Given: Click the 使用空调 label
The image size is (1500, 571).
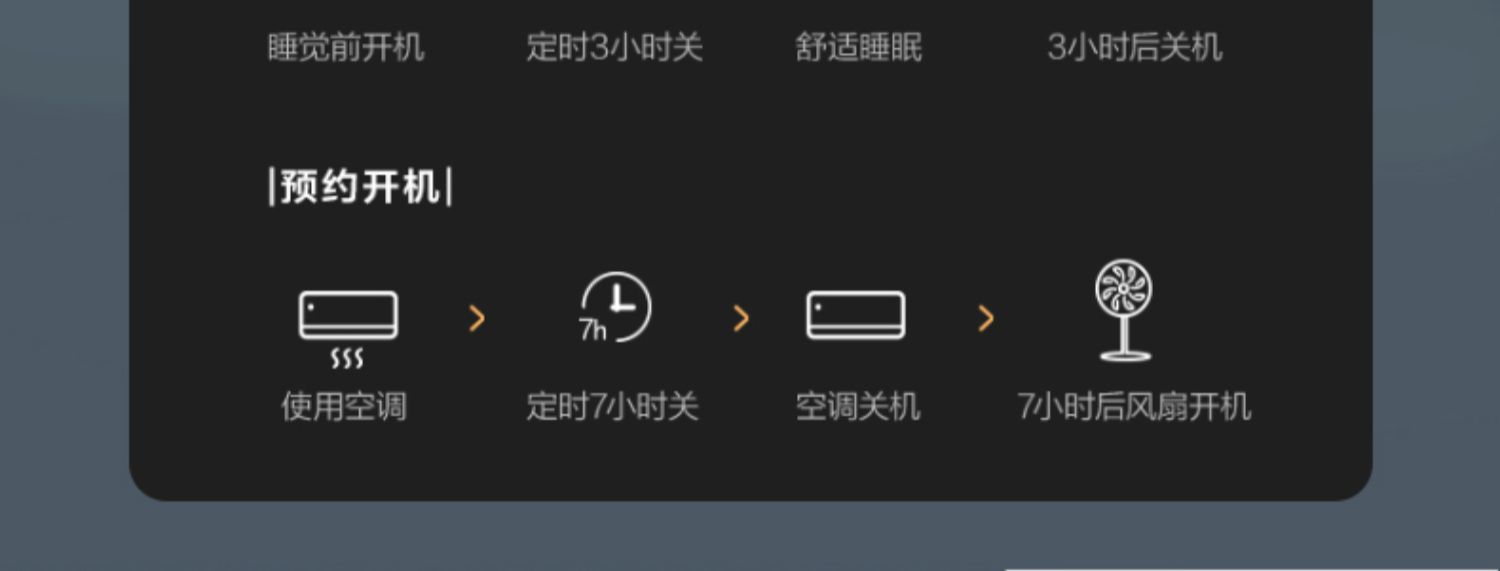Looking at the screenshot, I should click(344, 407).
